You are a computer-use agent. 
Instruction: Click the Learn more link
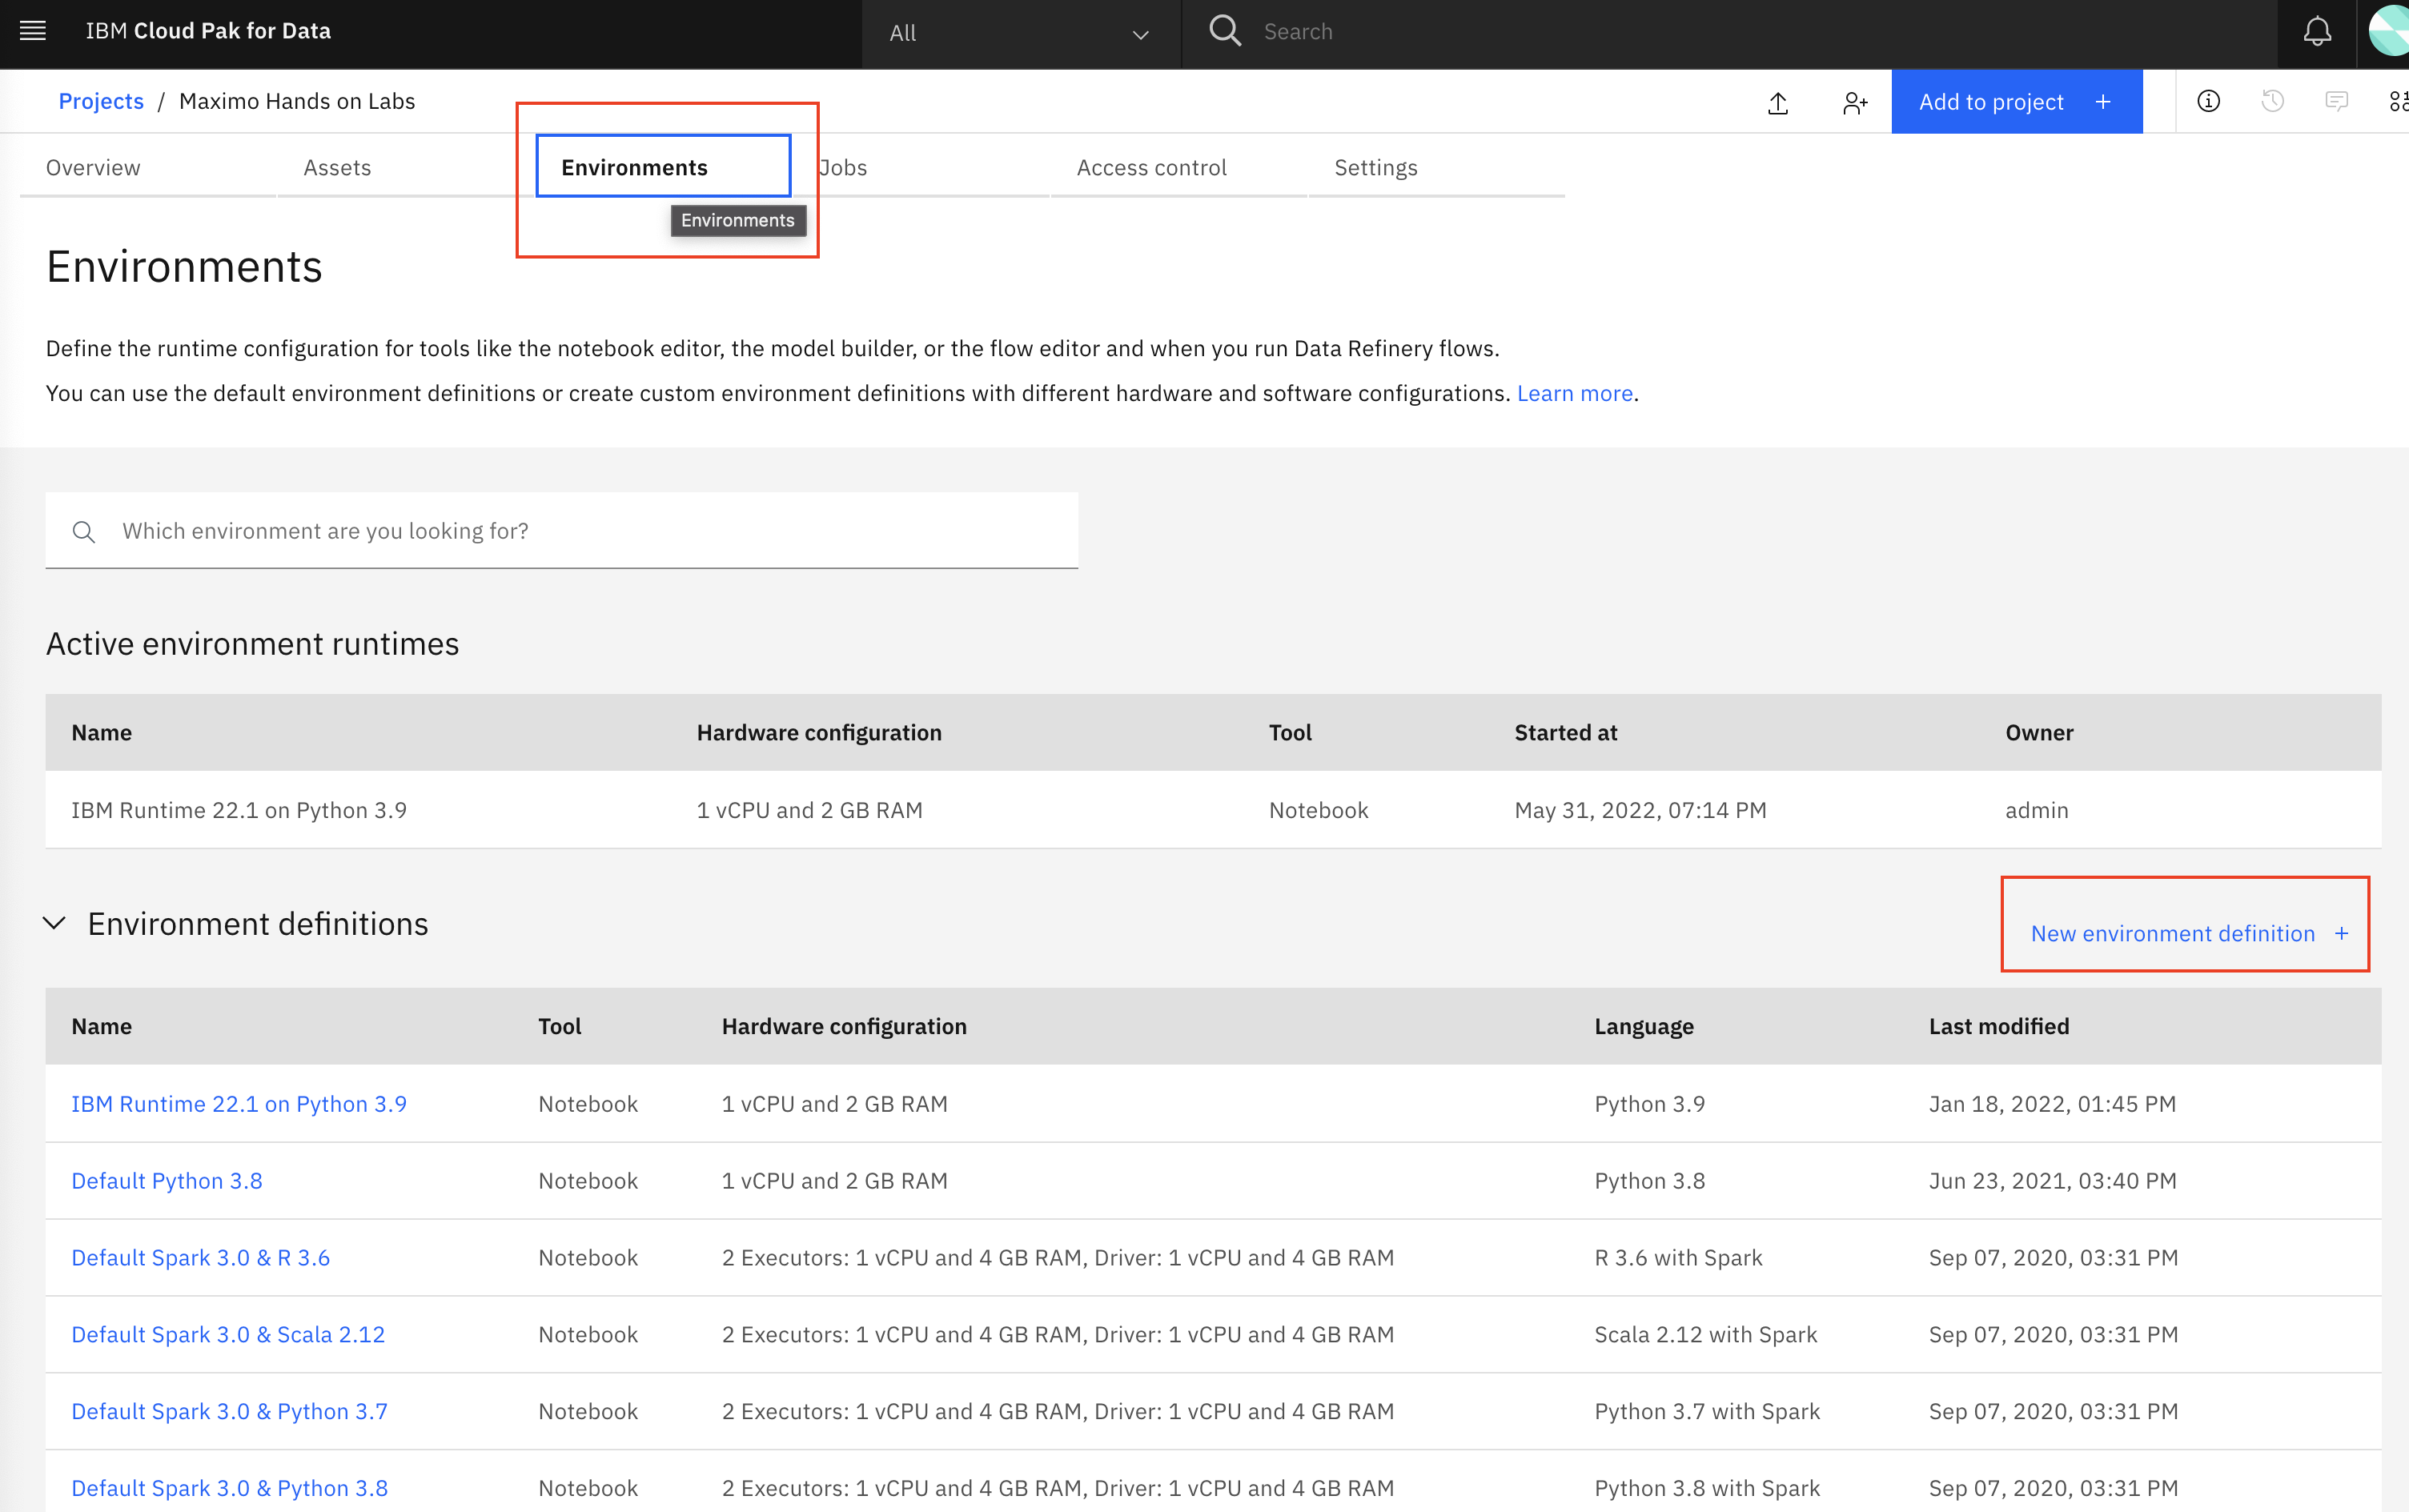1574,394
